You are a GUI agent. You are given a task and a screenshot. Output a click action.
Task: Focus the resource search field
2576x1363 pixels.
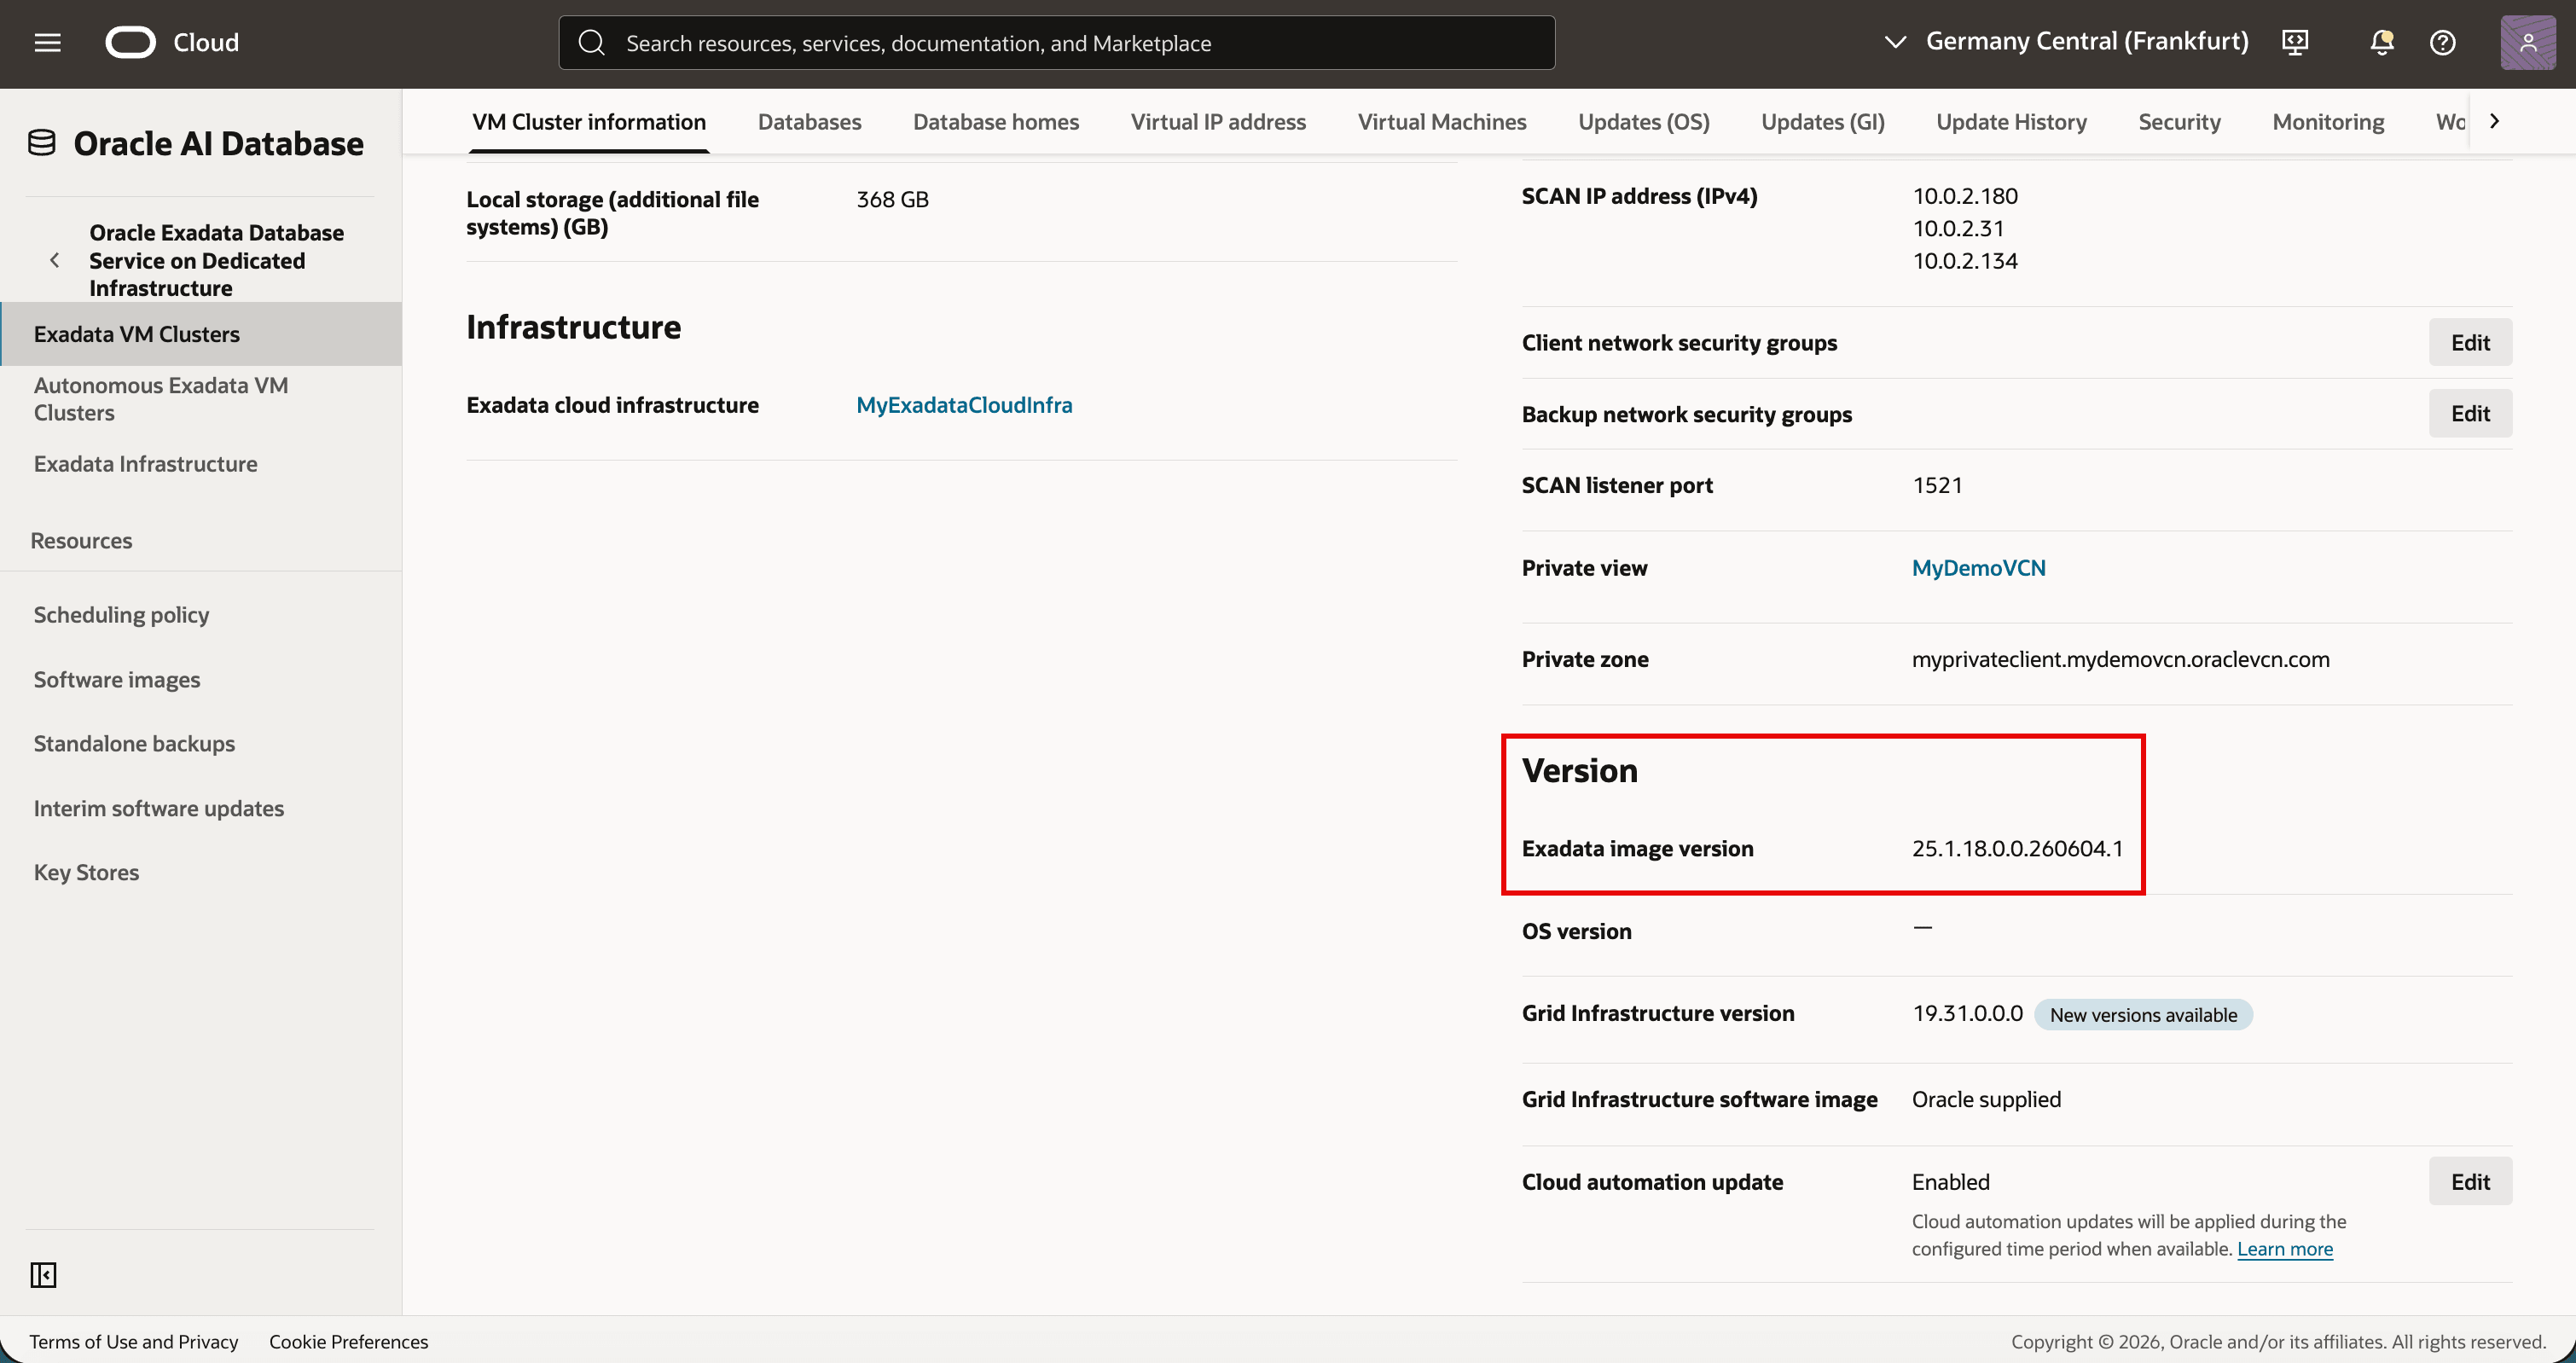1056,42
